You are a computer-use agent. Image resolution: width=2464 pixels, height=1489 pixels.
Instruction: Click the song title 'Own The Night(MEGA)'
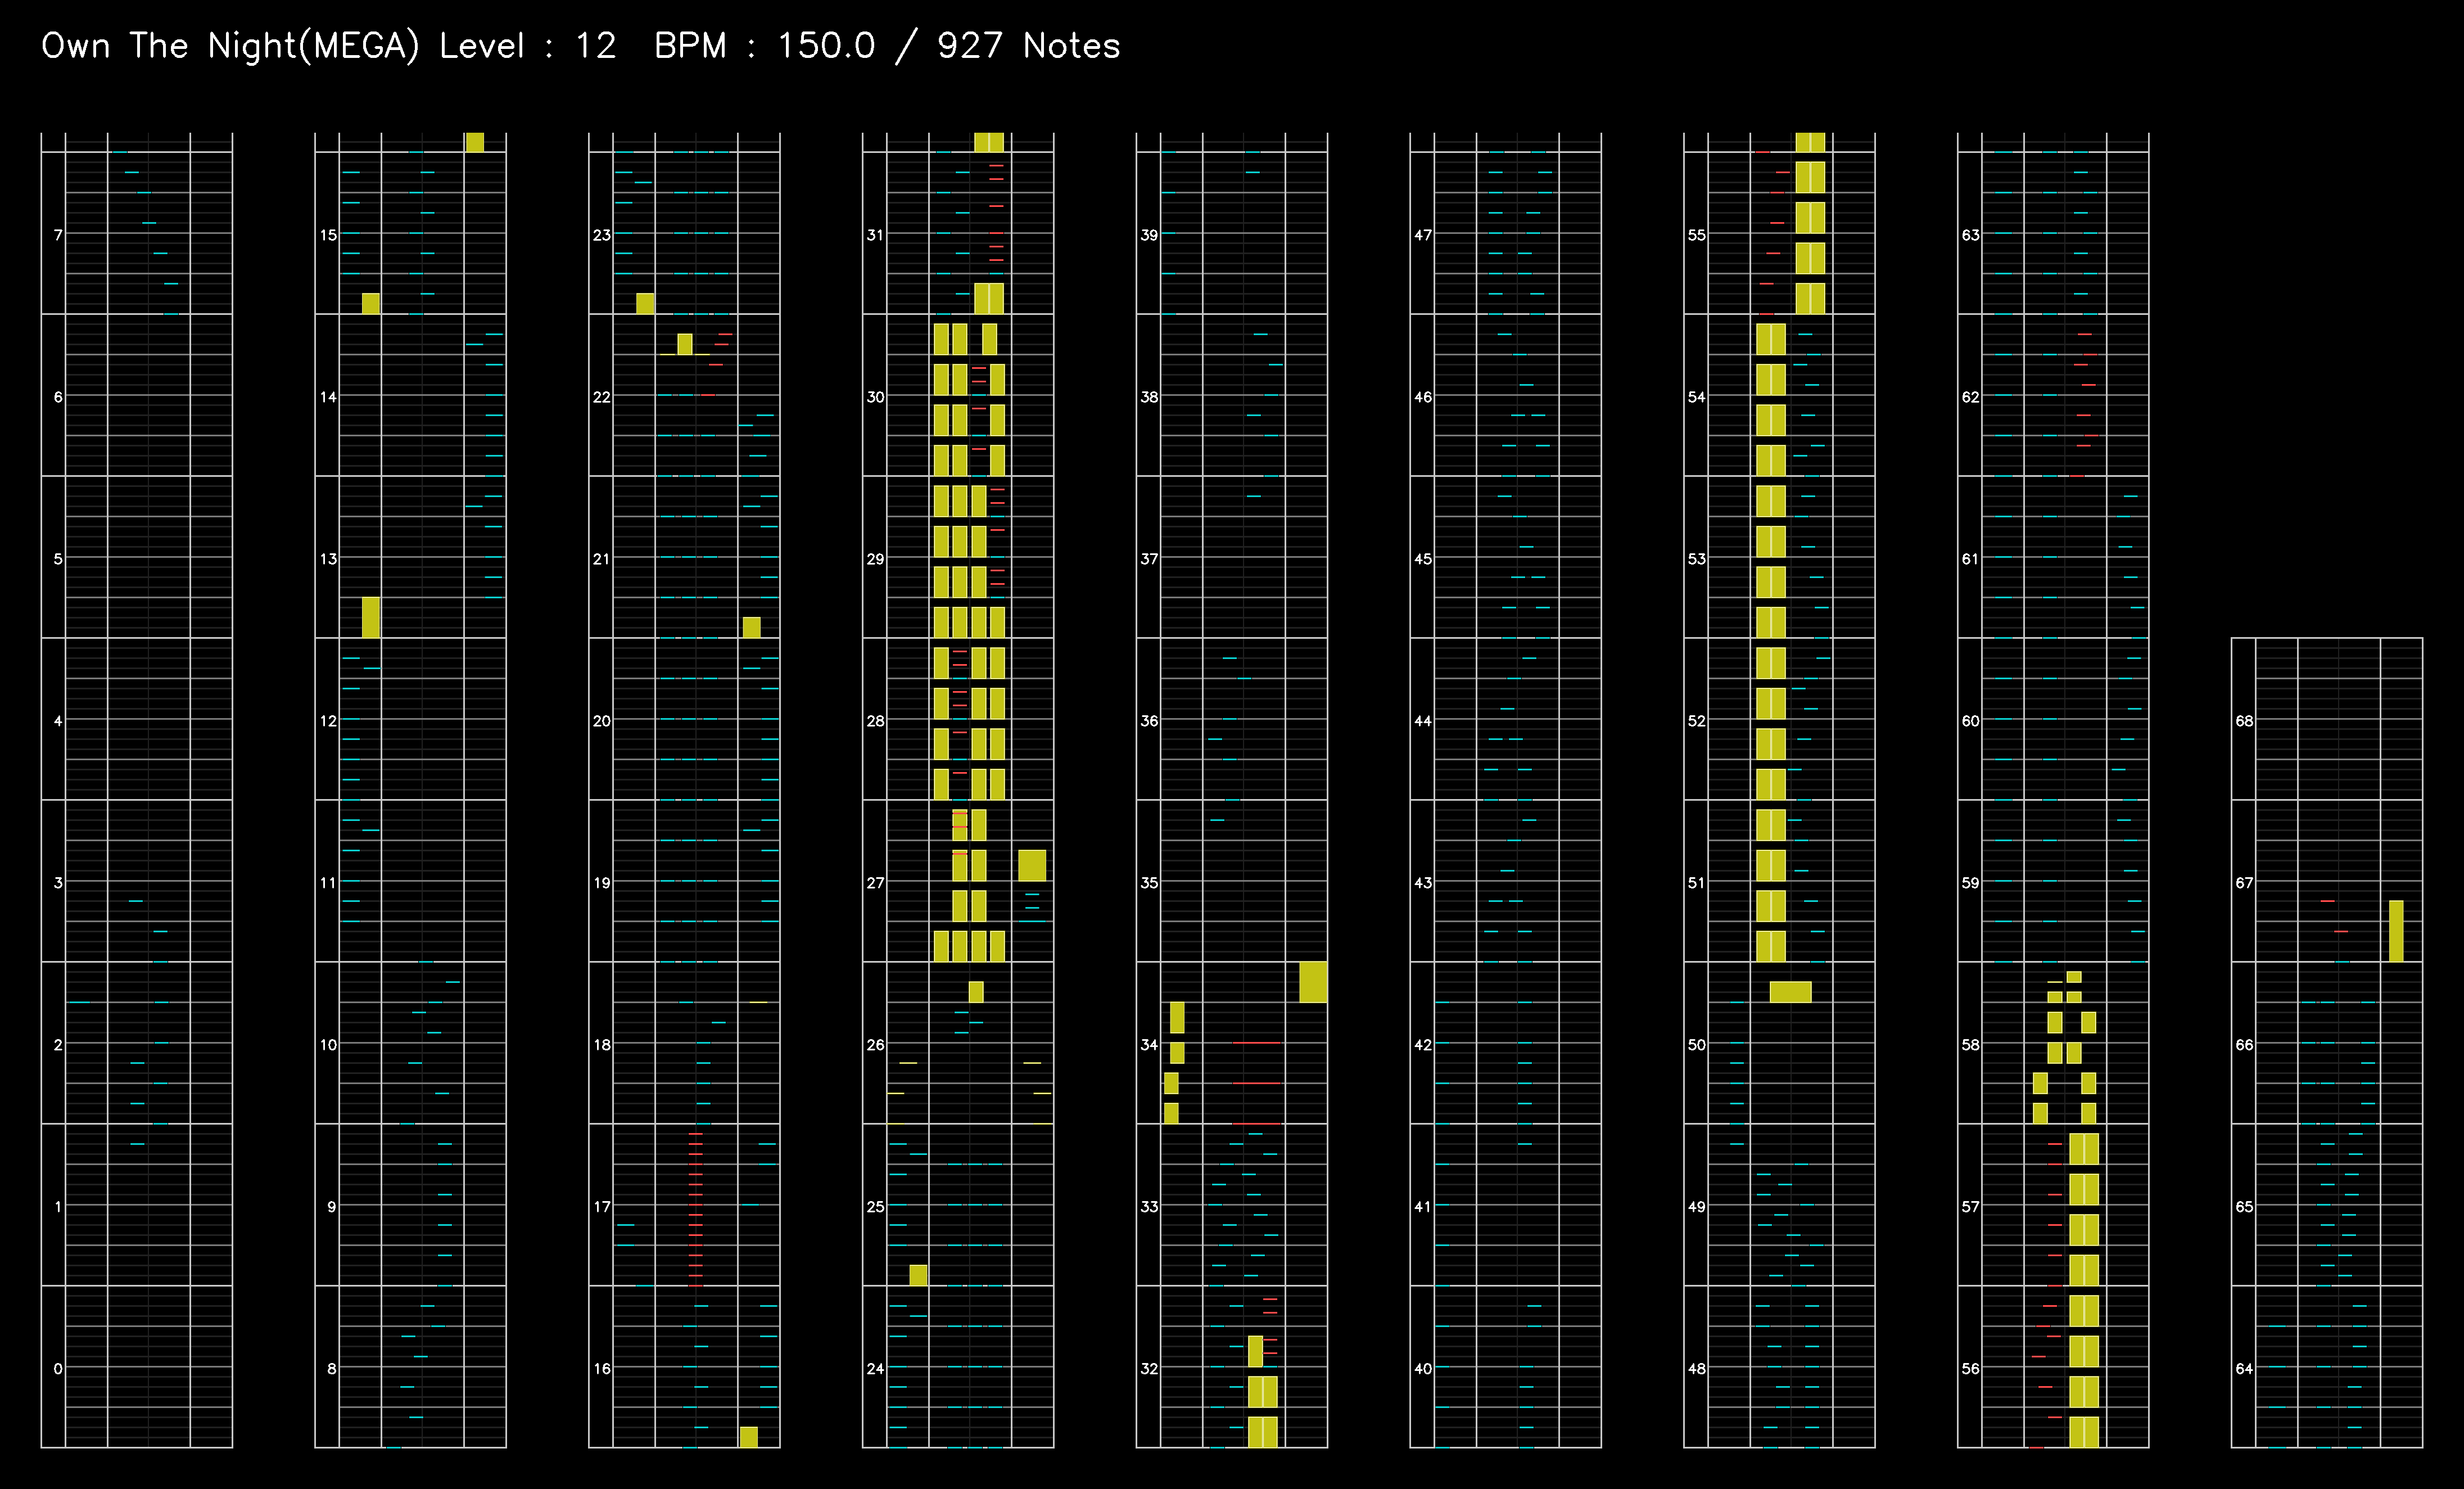230,46
